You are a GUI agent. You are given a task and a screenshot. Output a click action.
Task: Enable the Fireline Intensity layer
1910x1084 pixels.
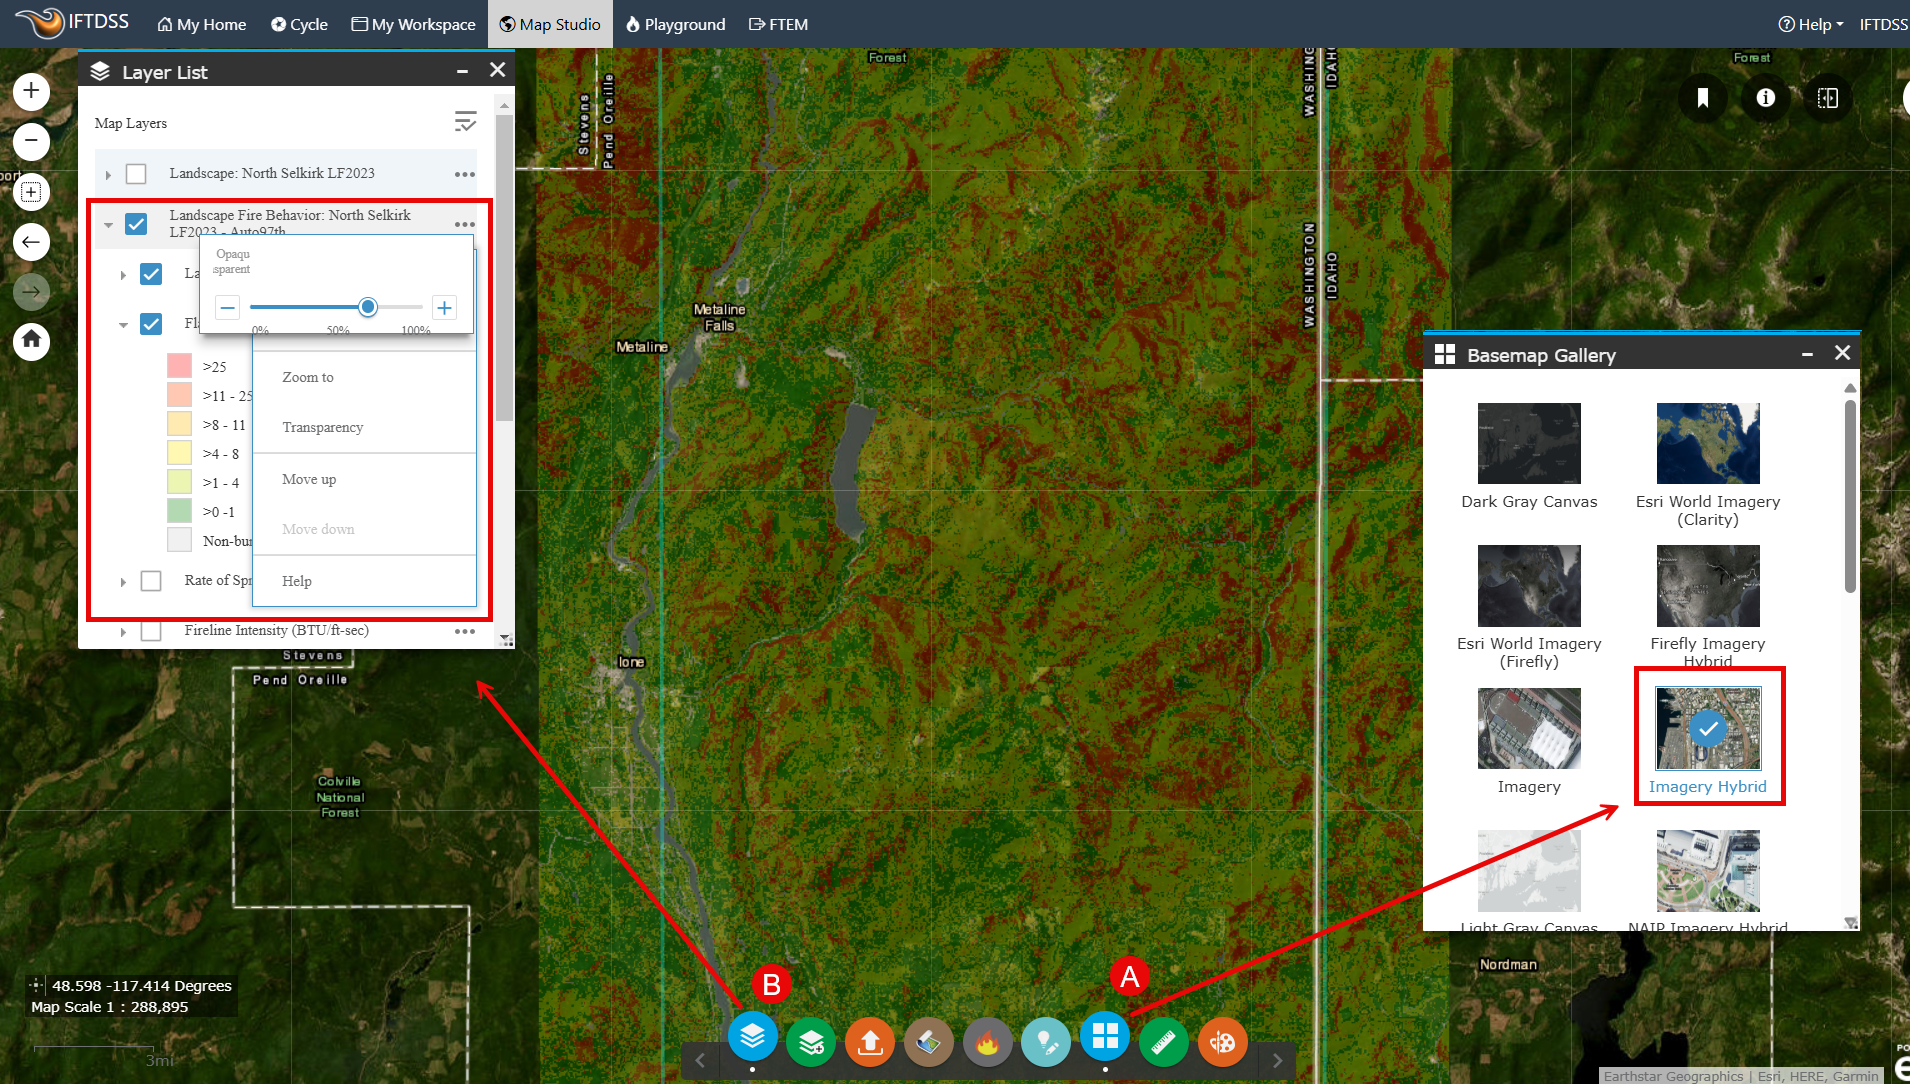point(151,630)
